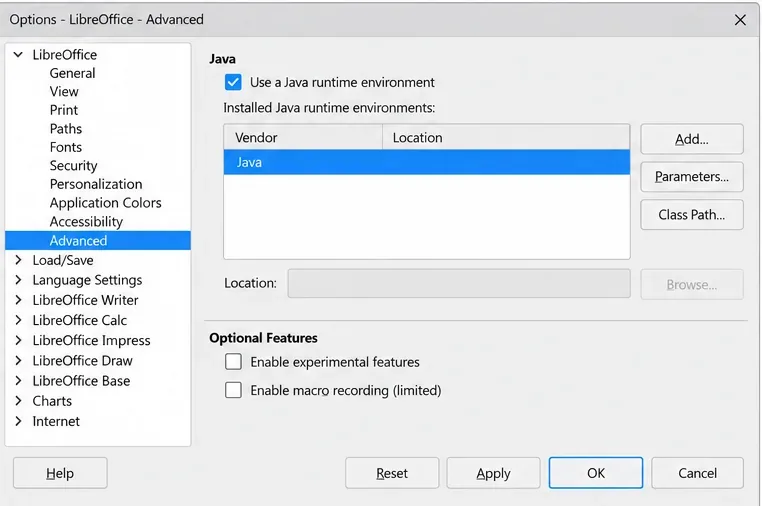This screenshot has height=506, width=762.
Task: Close the Options dialog window
Action: [x=740, y=20]
